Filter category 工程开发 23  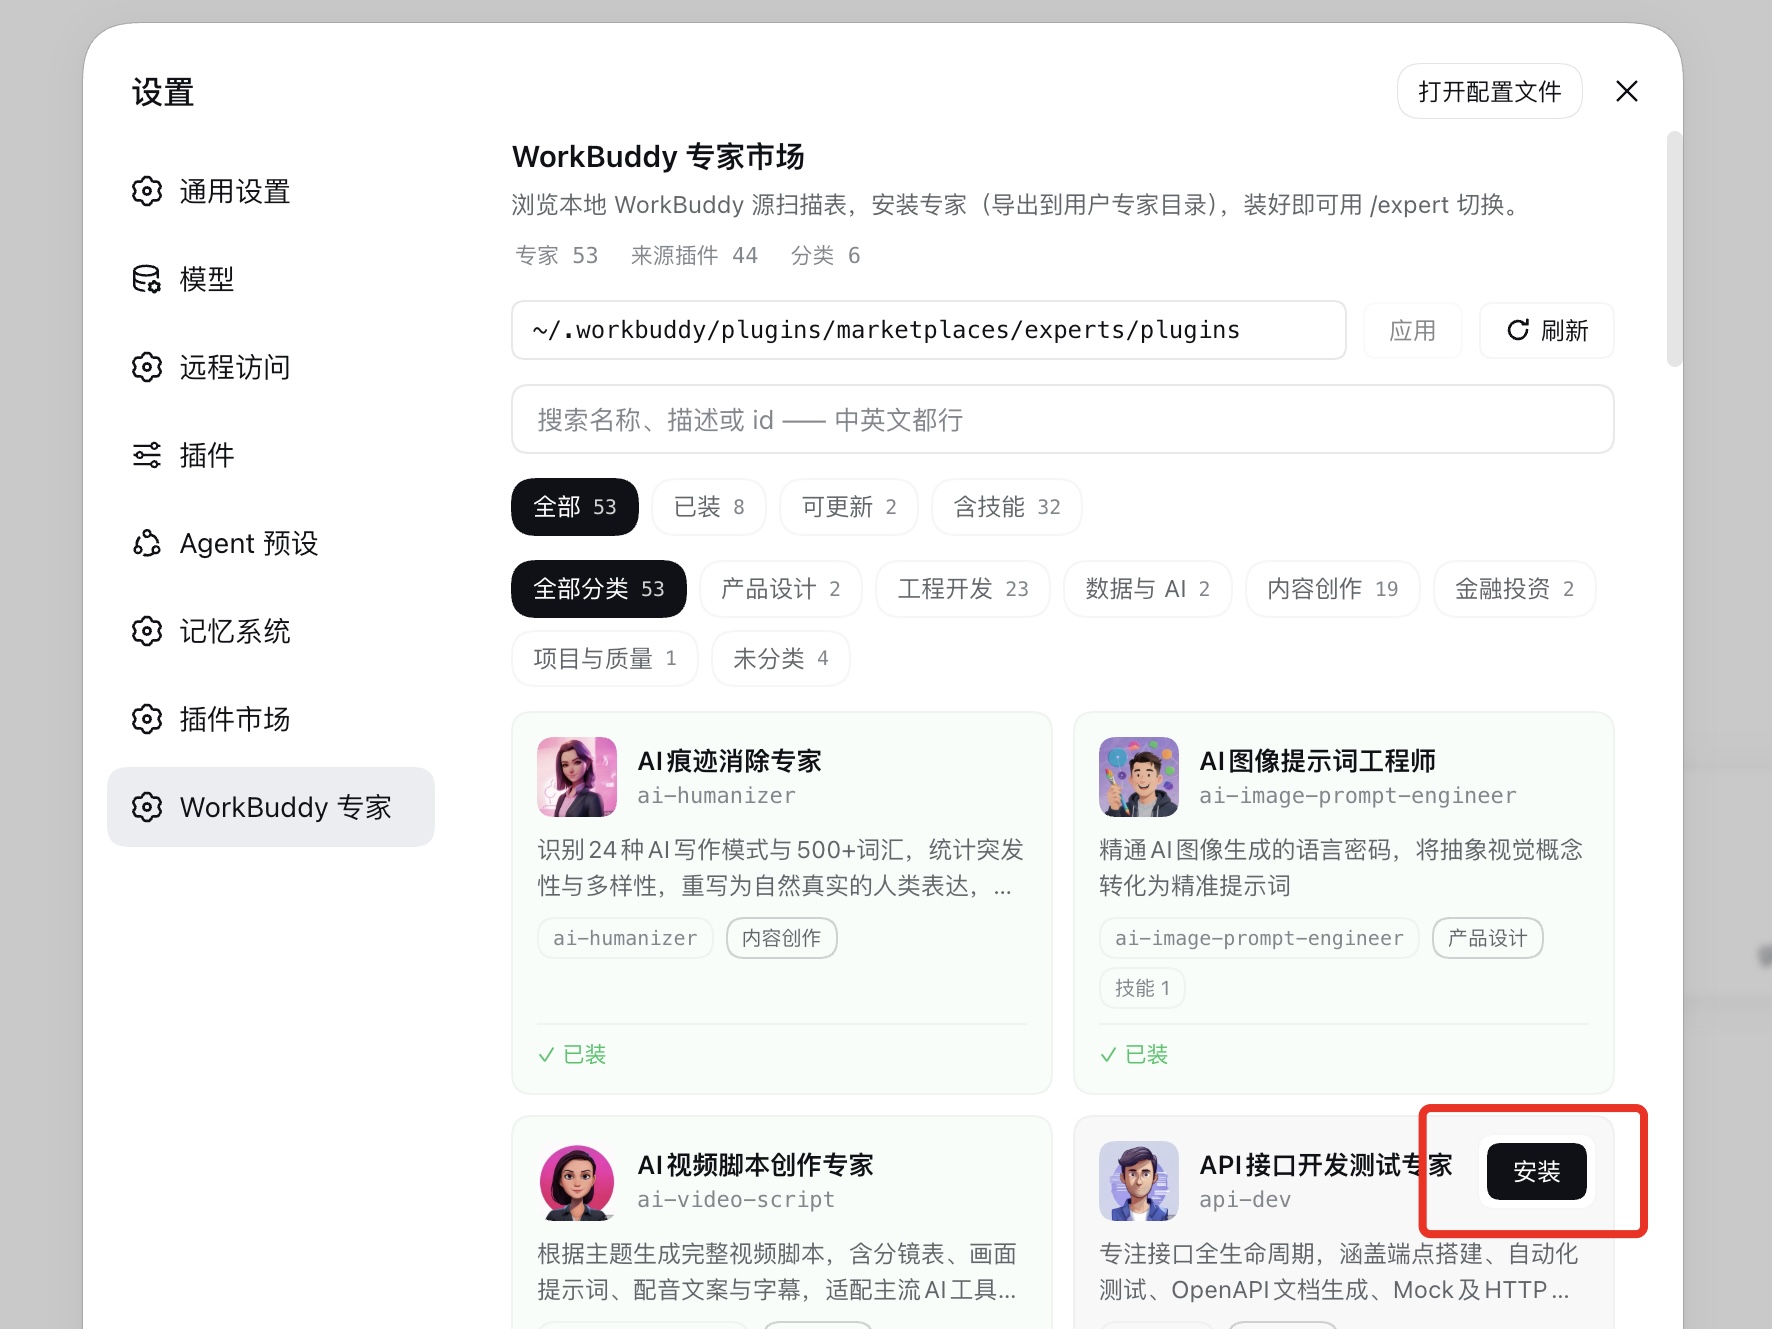[x=963, y=589]
